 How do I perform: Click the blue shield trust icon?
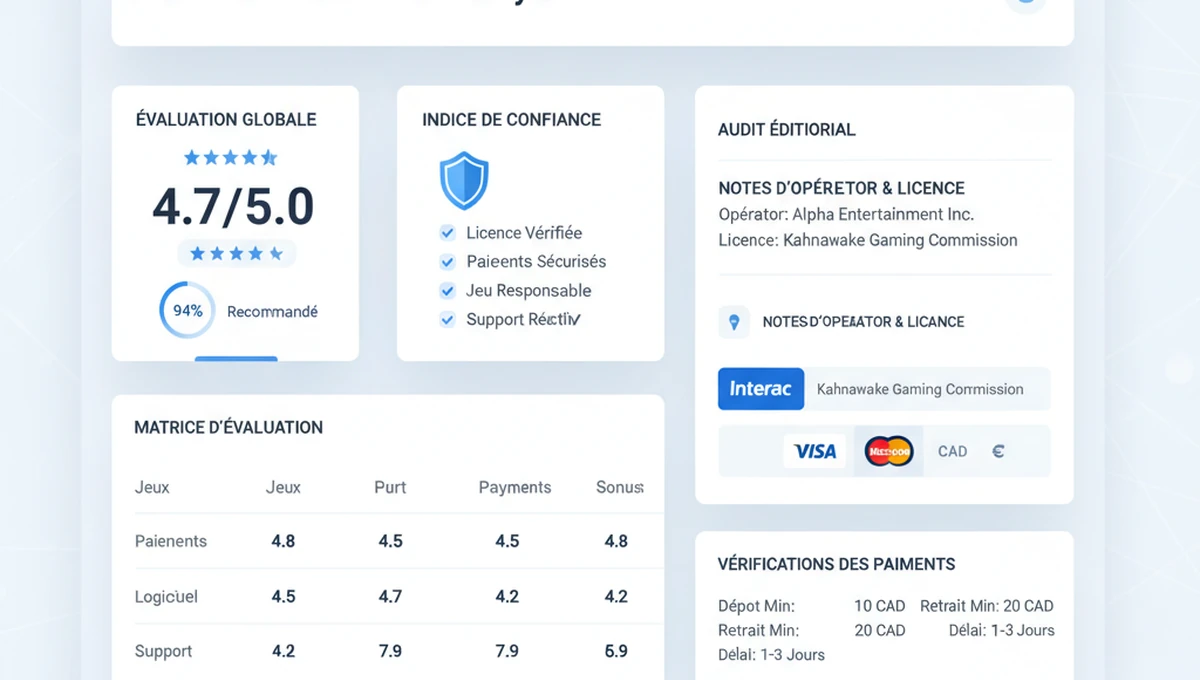click(464, 180)
